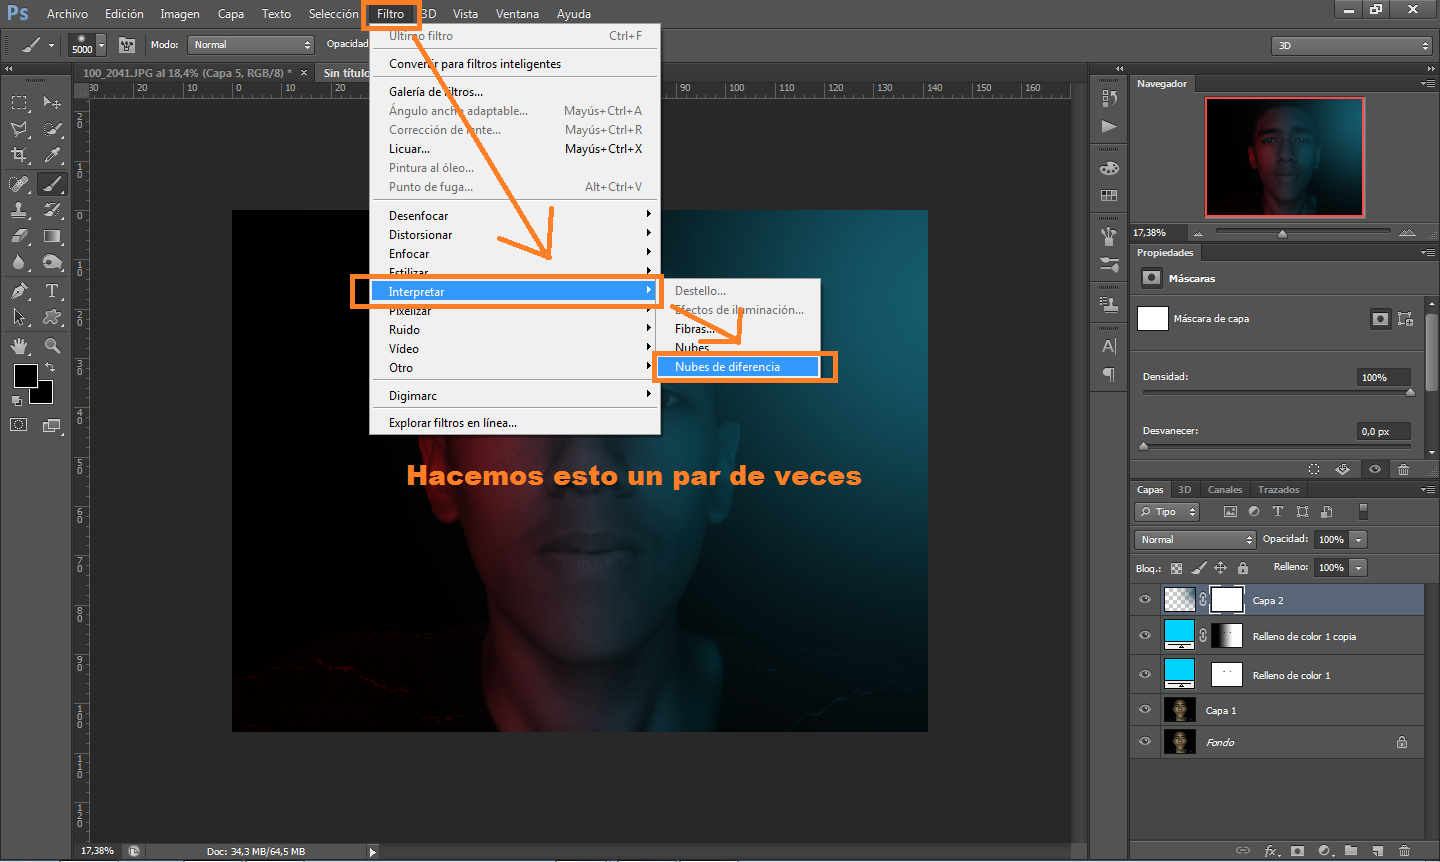Screen dimensions: 1440x862
Task: Select the Blur tool
Action: pos(19,262)
